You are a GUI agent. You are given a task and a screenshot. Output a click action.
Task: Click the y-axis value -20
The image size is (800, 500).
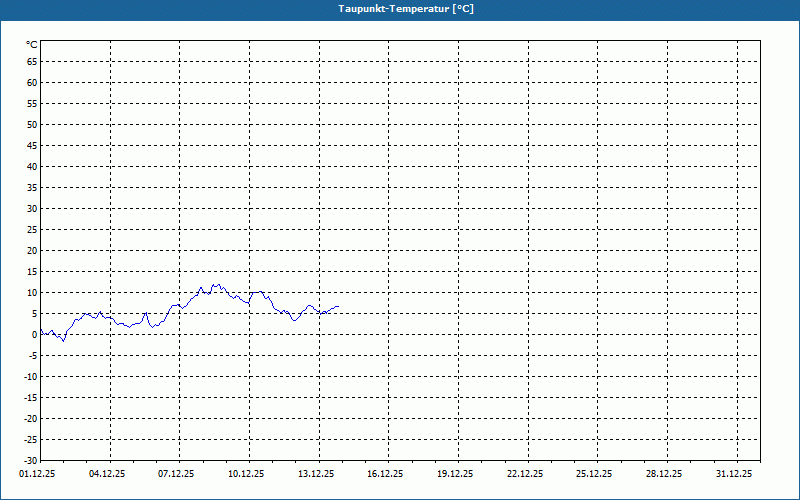tap(31, 418)
